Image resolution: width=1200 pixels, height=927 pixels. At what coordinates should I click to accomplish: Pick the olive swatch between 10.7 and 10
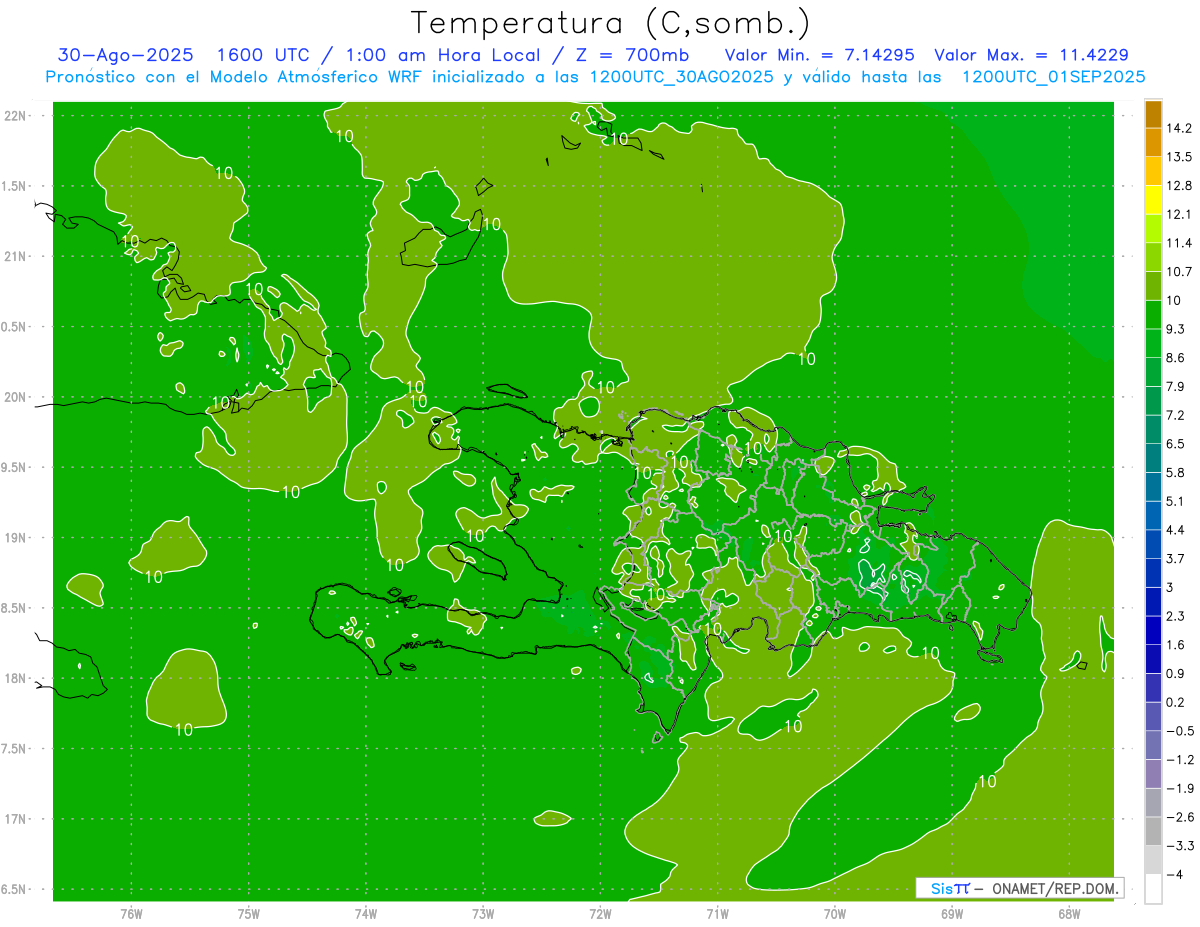pyautogui.click(x=1153, y=286)
